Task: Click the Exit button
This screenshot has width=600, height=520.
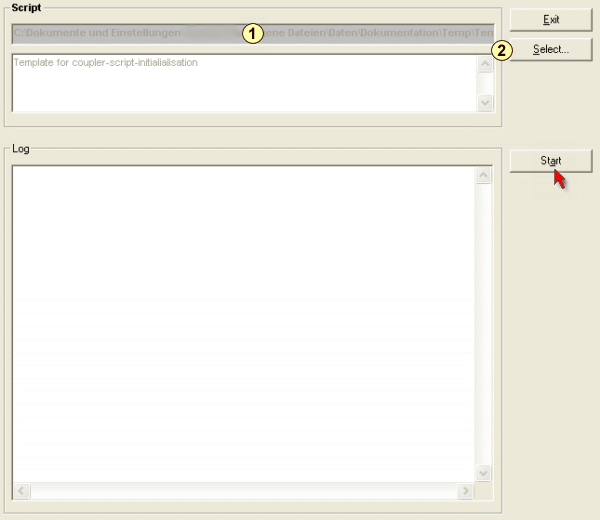Action: 551,20
